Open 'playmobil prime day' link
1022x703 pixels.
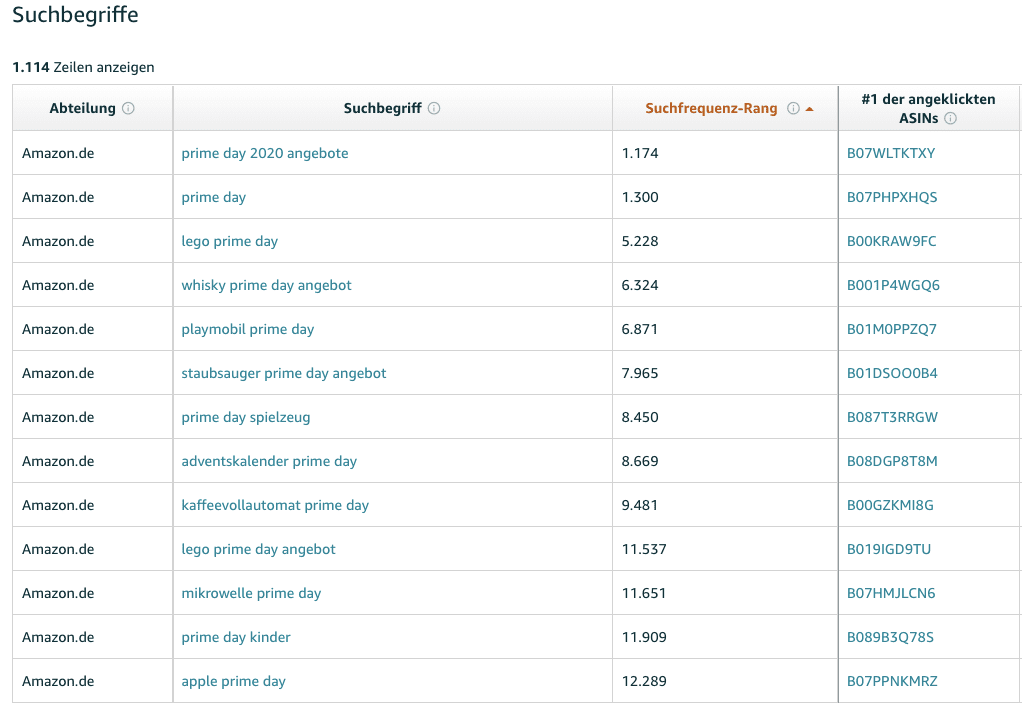[248, 329]
